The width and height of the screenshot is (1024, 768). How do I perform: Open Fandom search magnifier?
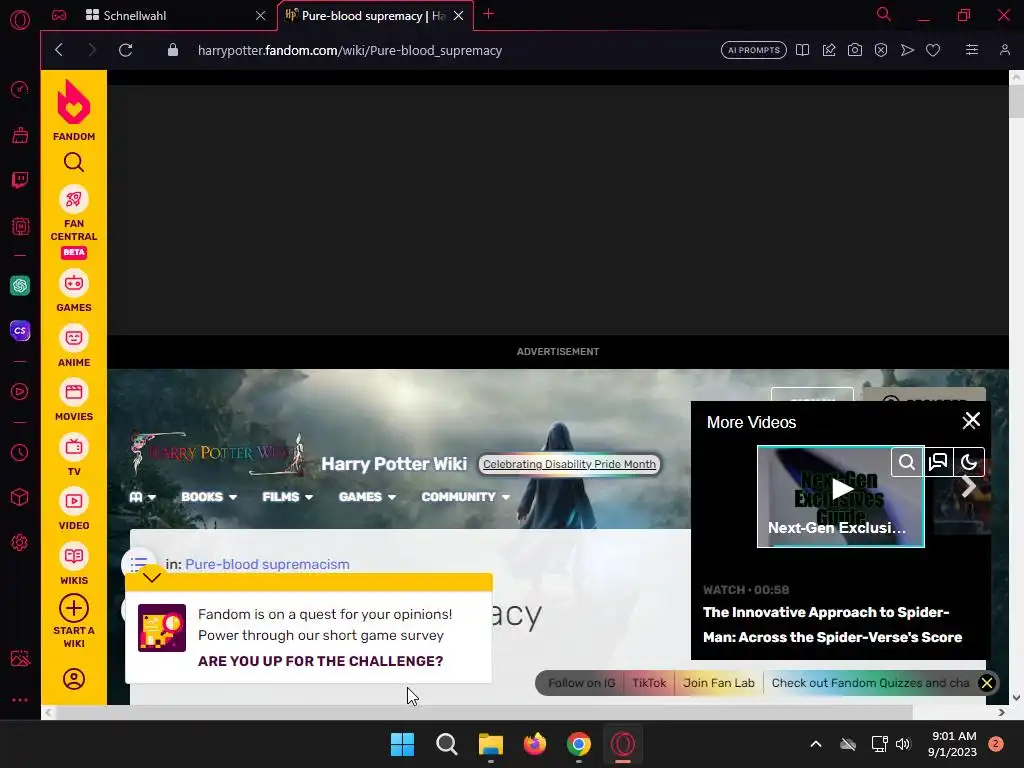pyautogui.click(x=74, y=162)
